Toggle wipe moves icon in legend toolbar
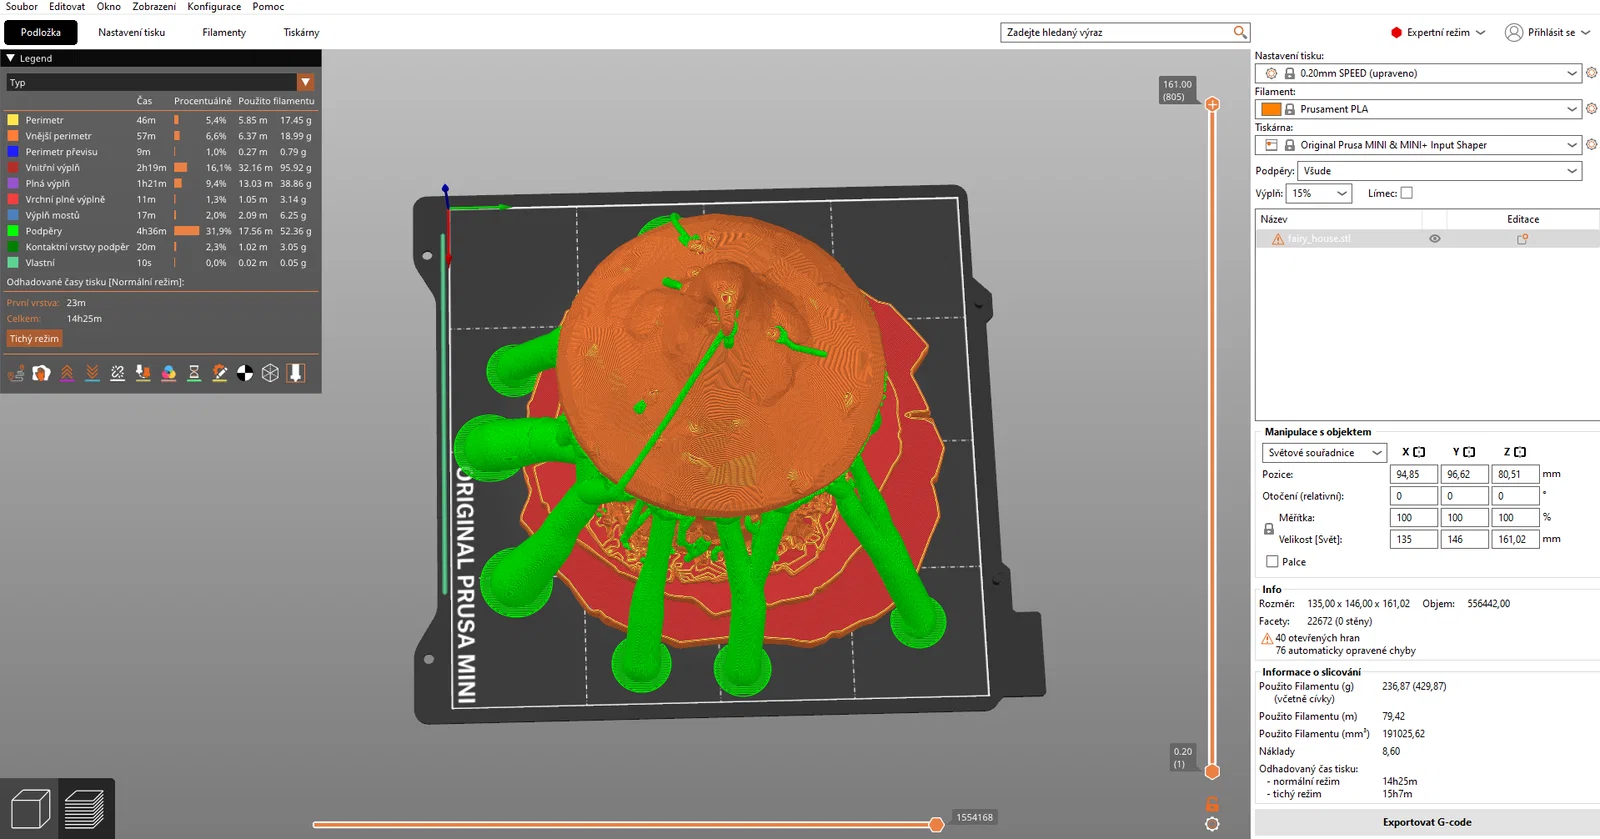Screen dimensions: 1600x839 click(x=41, y=373)
